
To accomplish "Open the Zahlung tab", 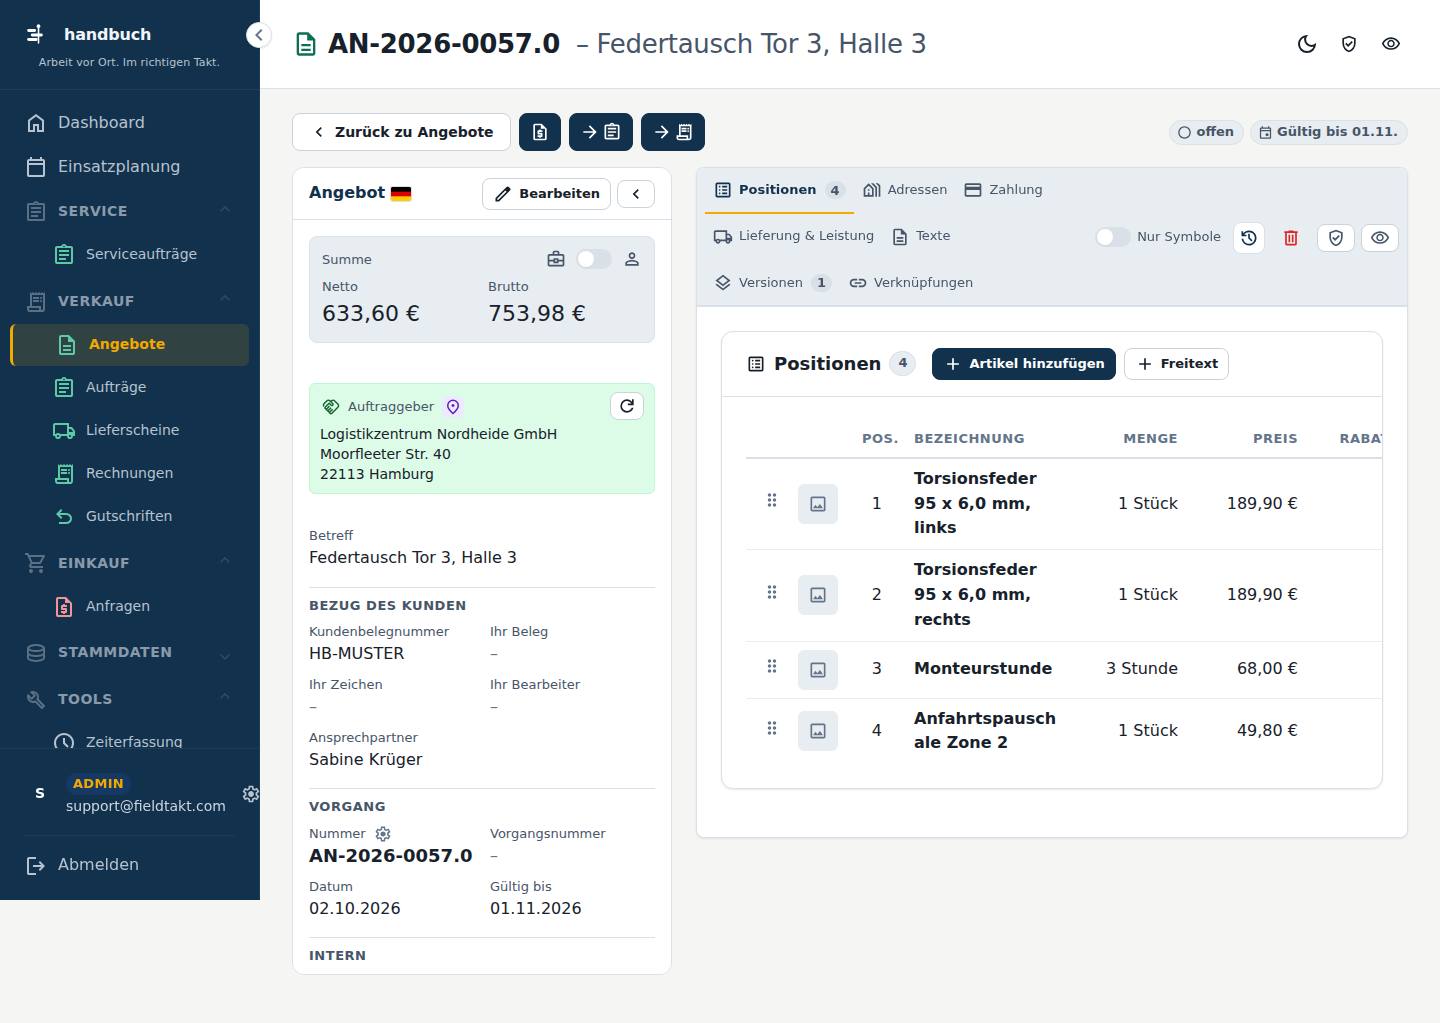I will coord(1004,190).
